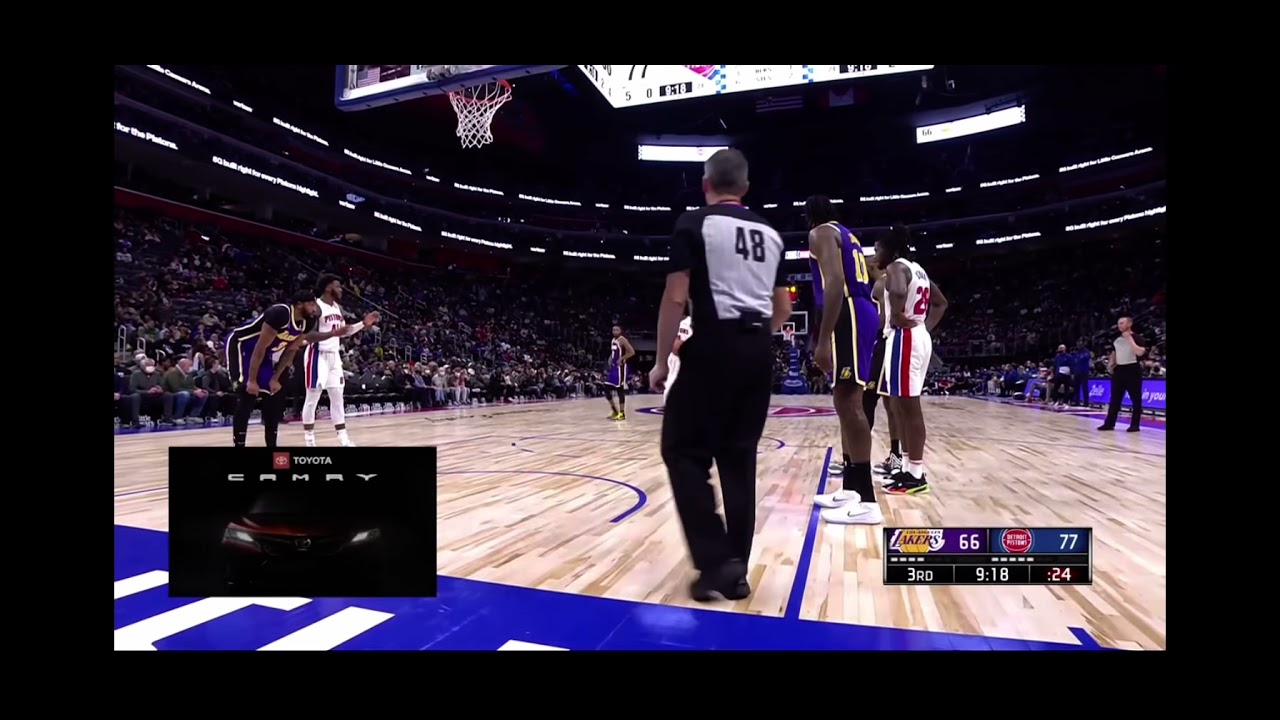Click the referee's jersey number 48
1280x720 pixels.
pyautogui.click(x=749, y=243)
